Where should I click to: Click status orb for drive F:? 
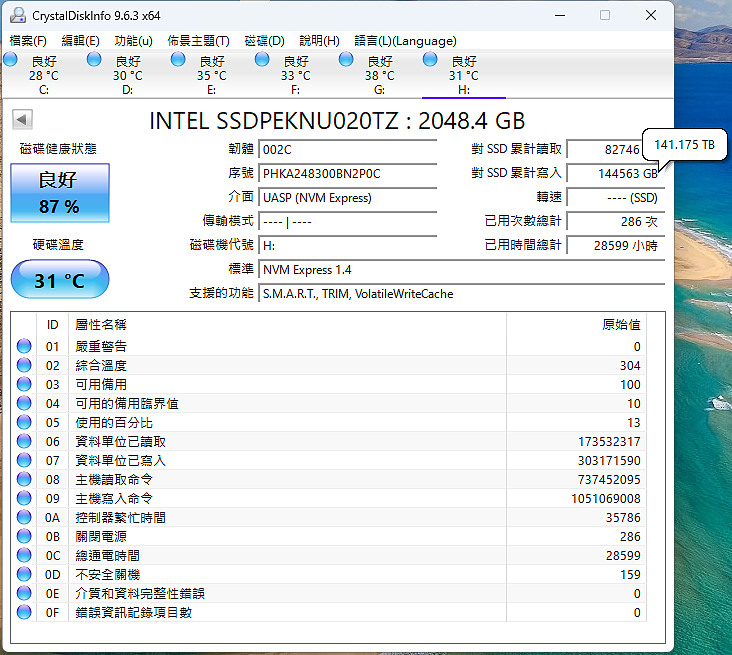pyautogui.click(x=262, y=59)
